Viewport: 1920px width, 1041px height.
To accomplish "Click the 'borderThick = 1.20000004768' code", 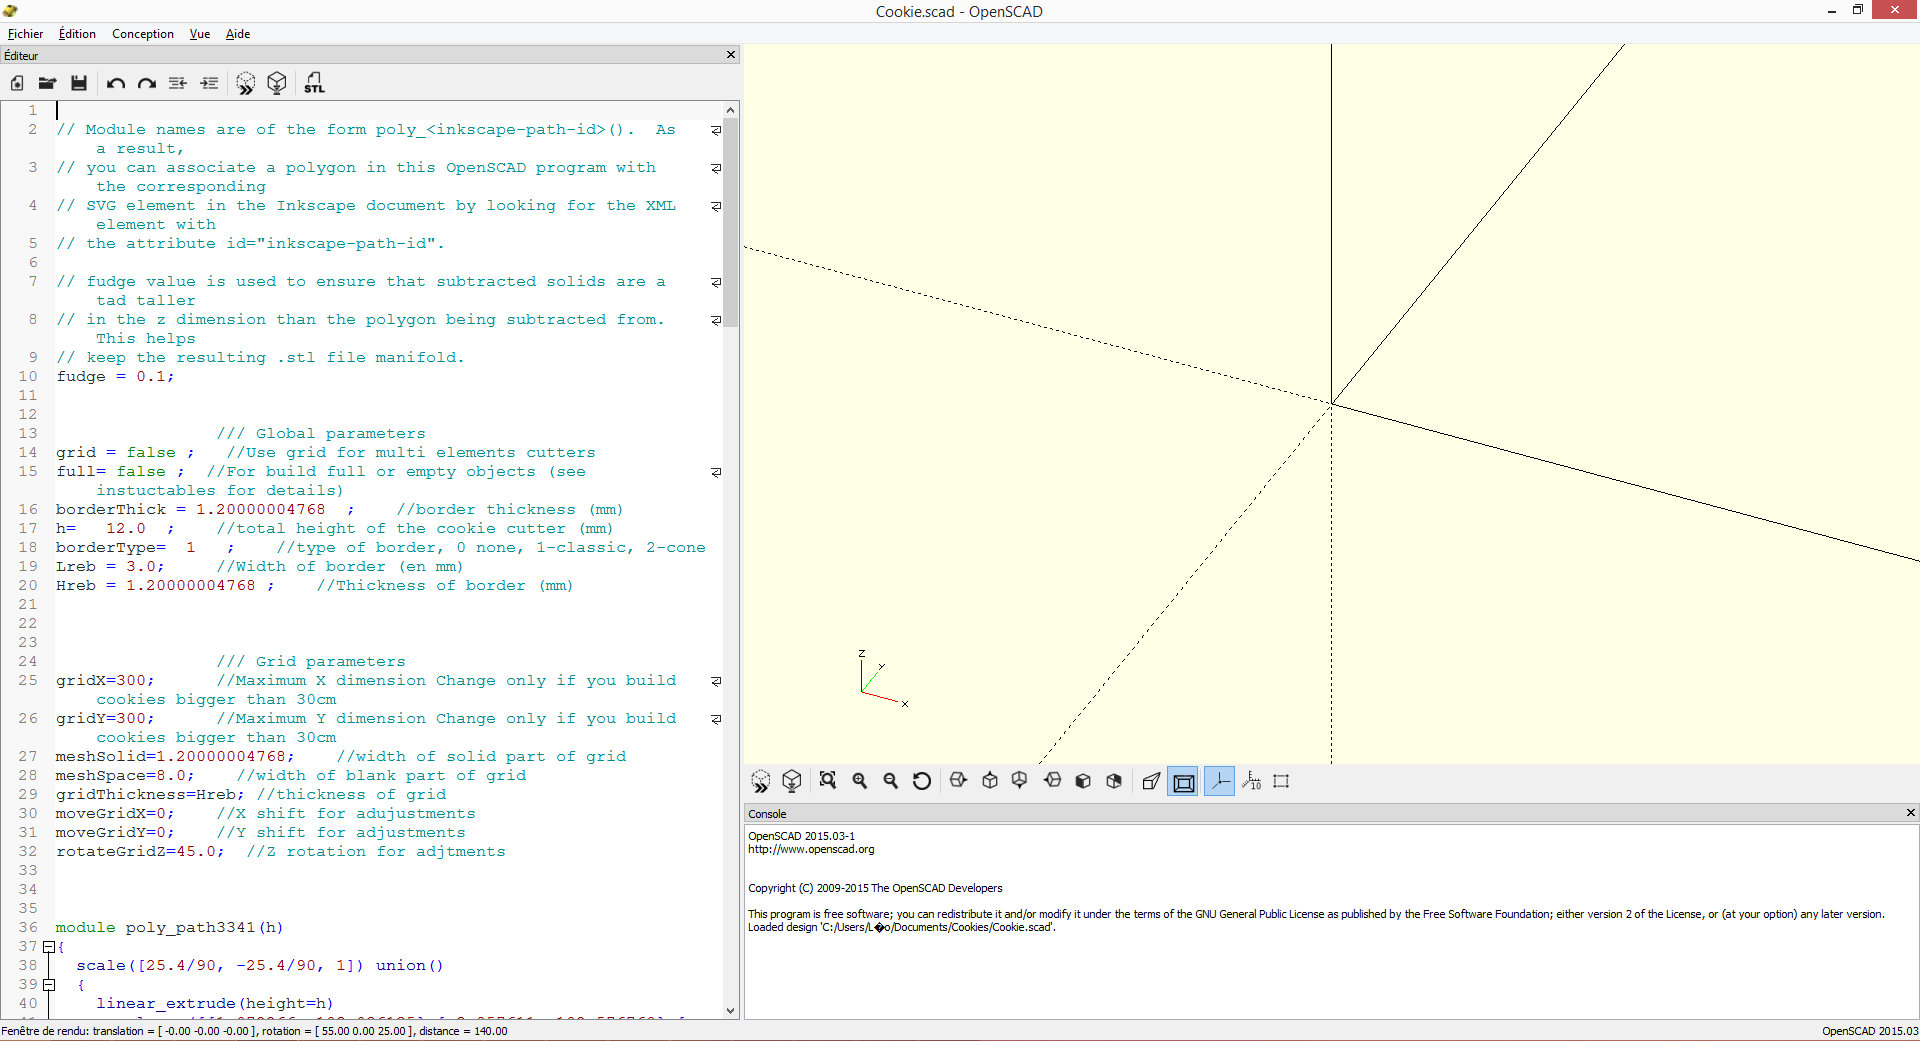I will click(190, 509).
